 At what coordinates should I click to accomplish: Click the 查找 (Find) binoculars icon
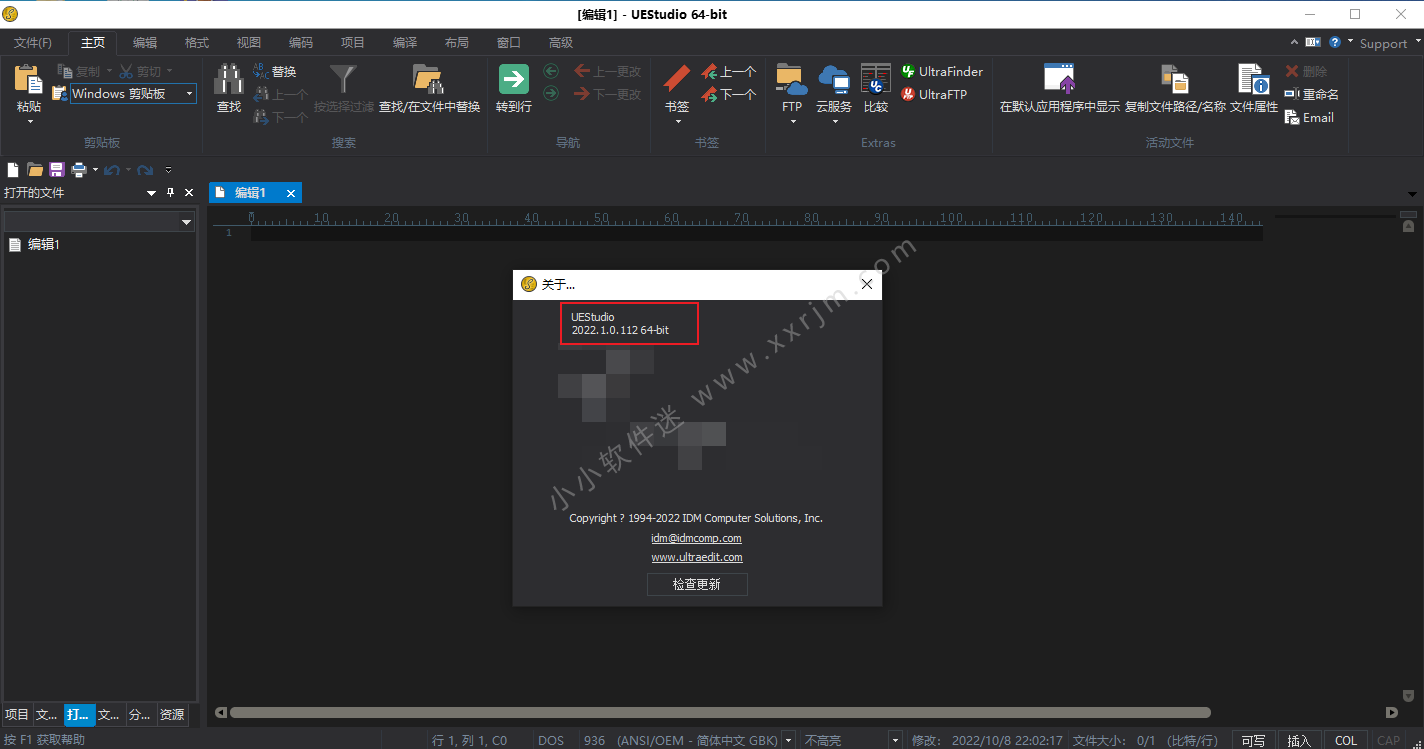[x=229, y=80]
